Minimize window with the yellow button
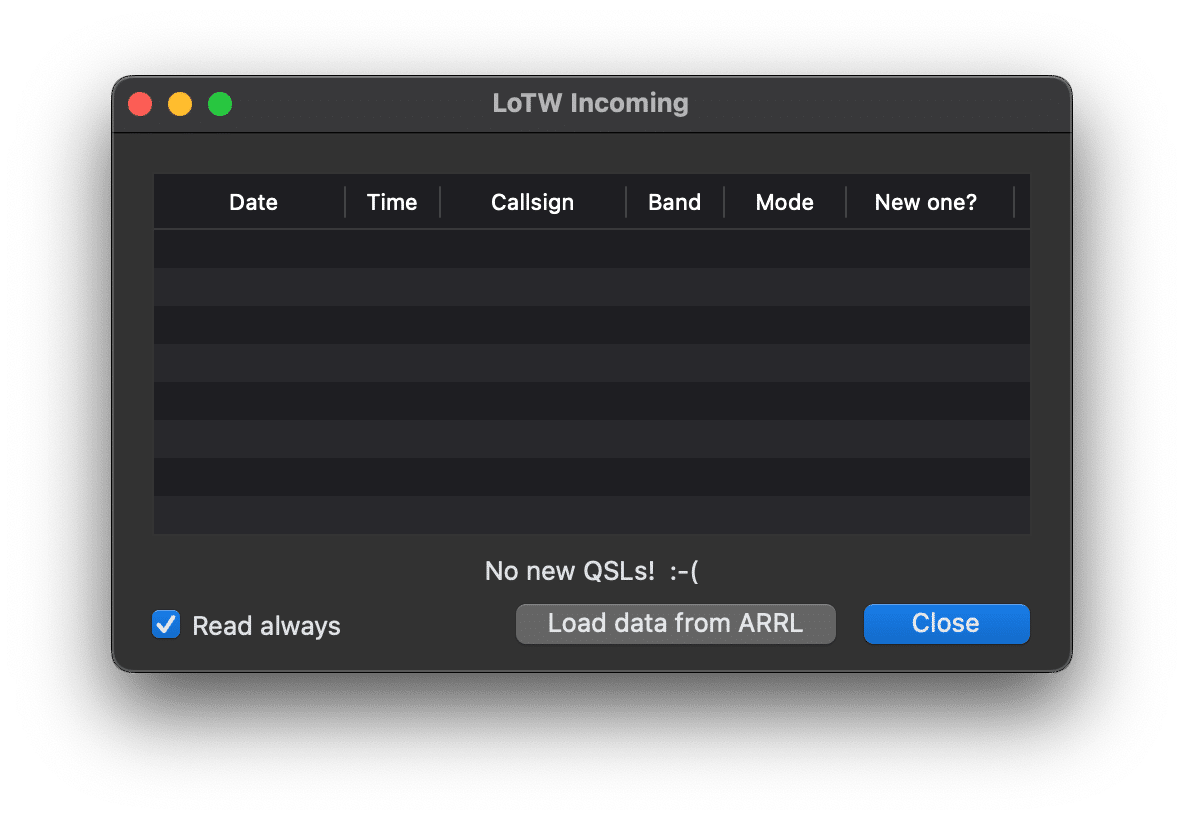Screen dimensions: 1184x820 pyautogui.click(x=180, y=104)
